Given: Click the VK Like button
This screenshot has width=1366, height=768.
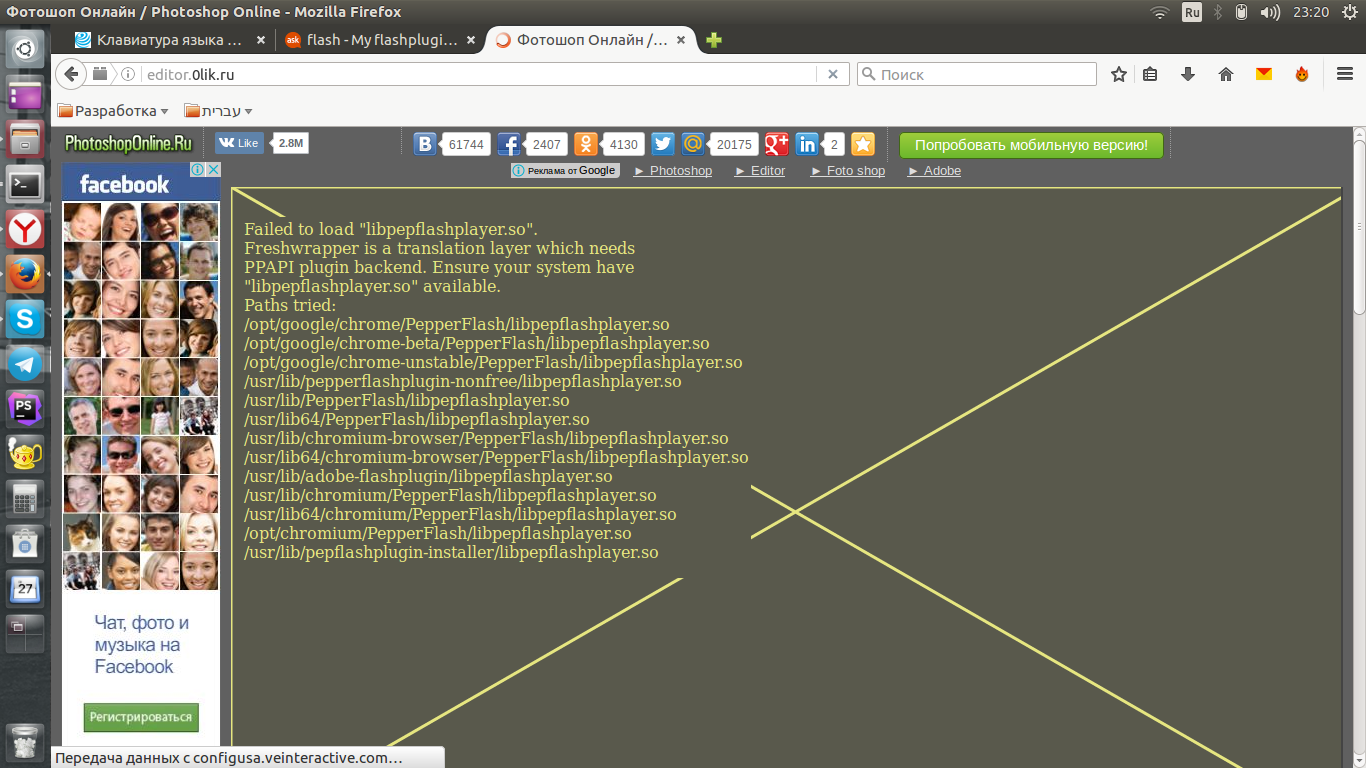Looking at the screenshot, I should click(240, 143).
